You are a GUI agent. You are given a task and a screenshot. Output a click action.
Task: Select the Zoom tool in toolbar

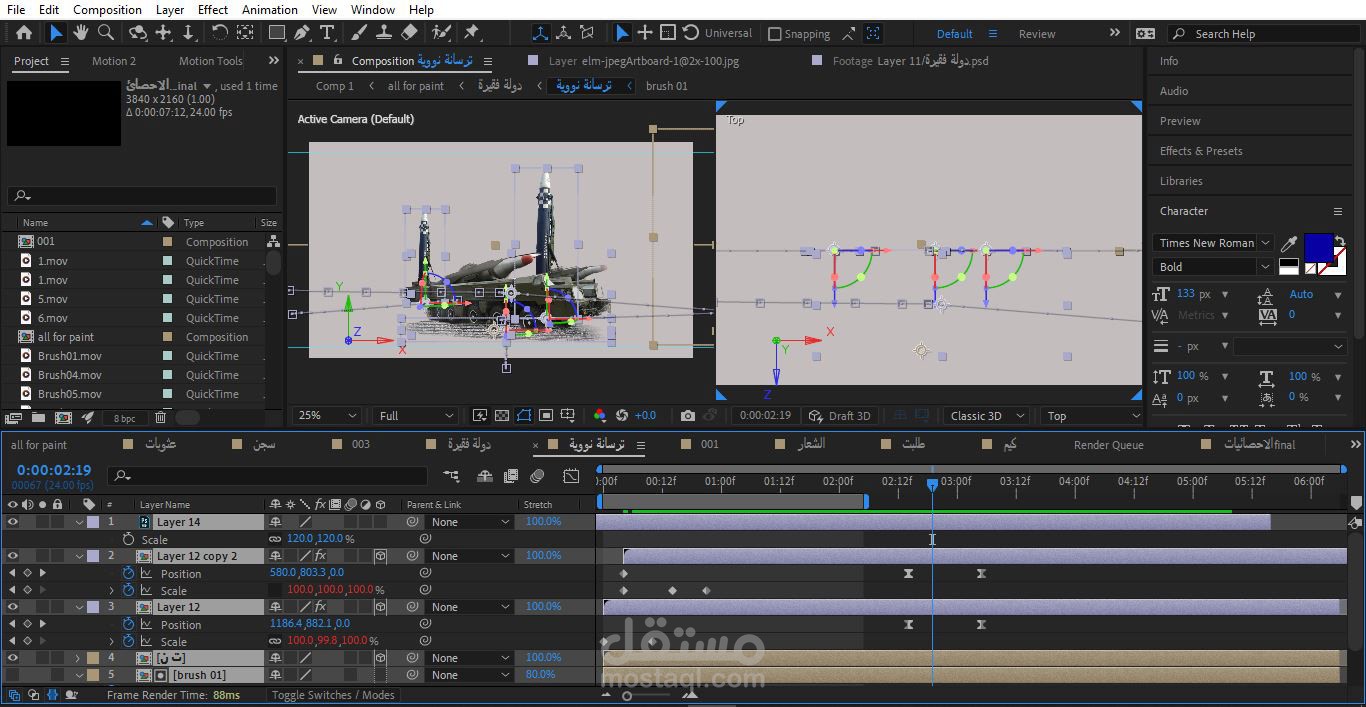pyautogui.click(x=106, y=33)
